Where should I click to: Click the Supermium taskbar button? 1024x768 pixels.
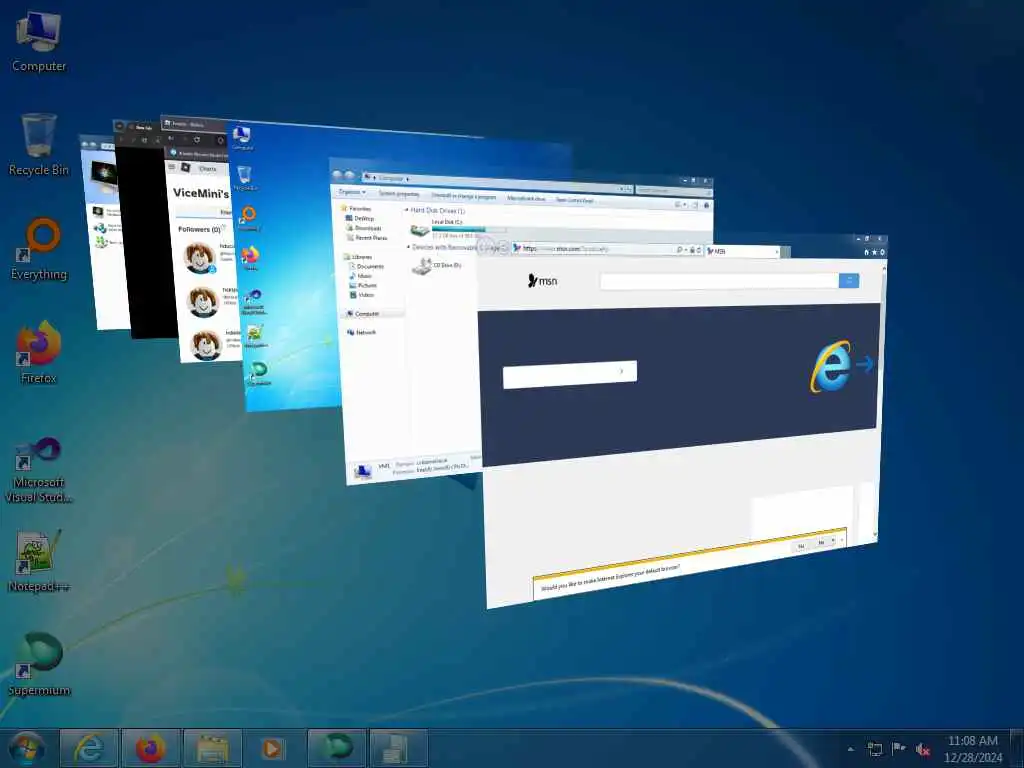[337, 748]
